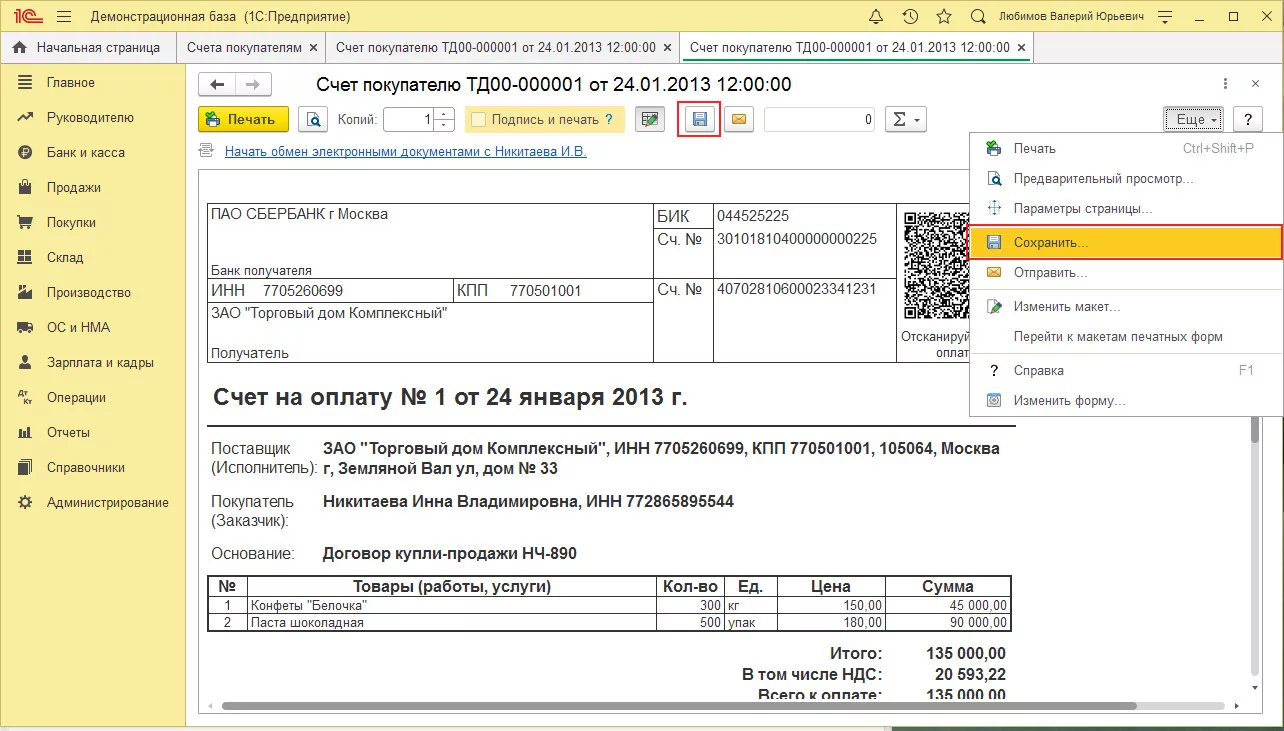Toggle the Подпись и печать checkbox
The height and width of the screenshot is (731, 1284).
point(478,120)
